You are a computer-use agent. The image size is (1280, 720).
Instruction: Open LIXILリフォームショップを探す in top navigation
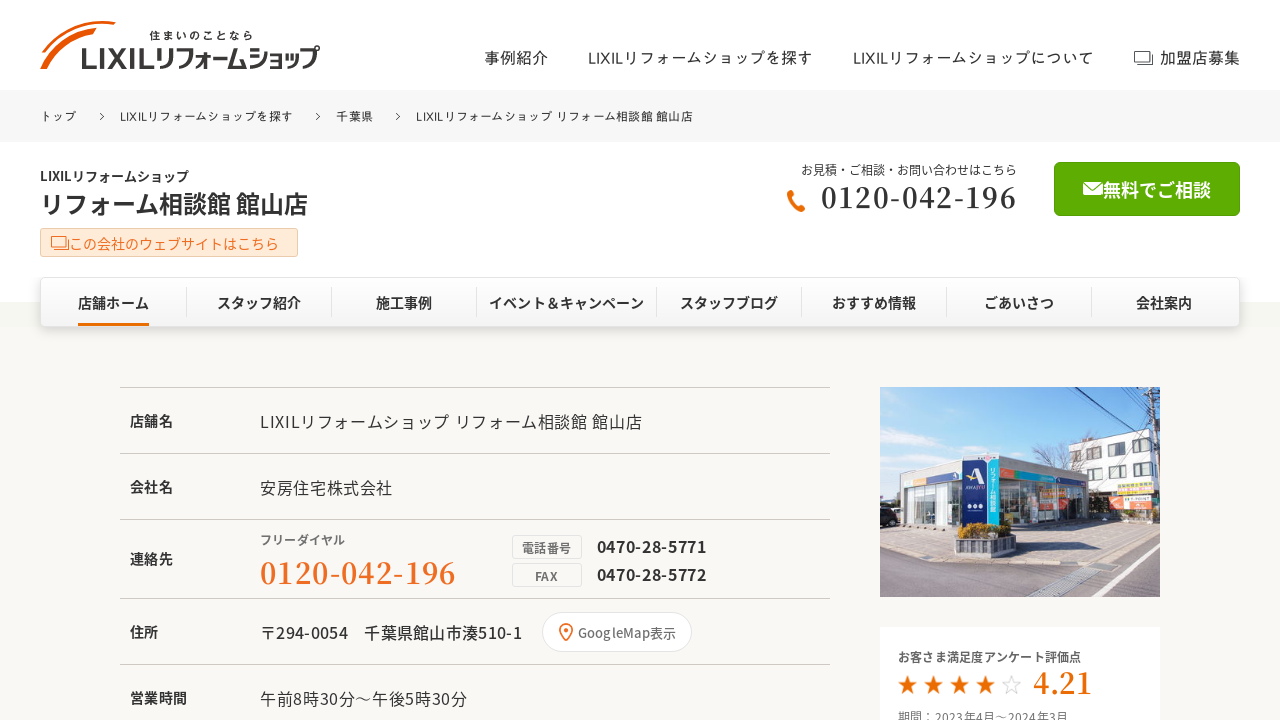pos(700,58)
